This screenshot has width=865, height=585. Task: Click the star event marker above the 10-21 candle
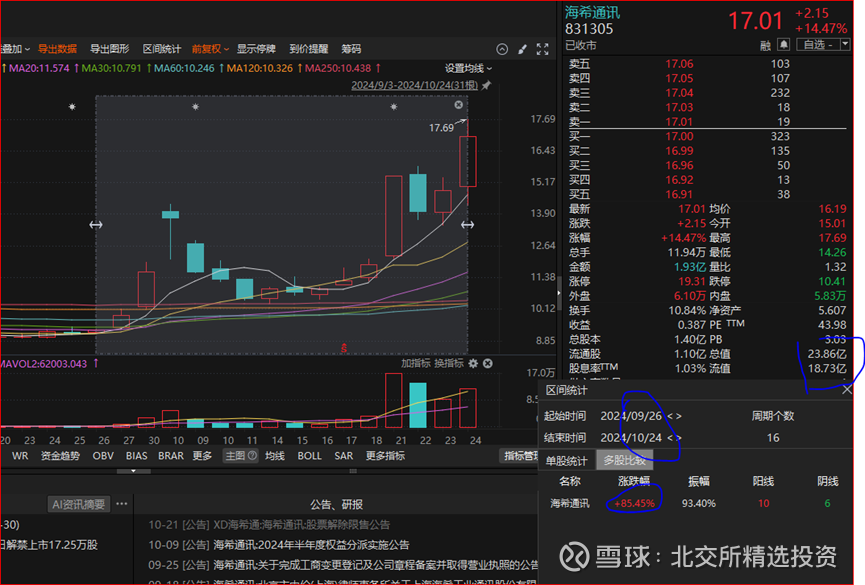(393, 107)
